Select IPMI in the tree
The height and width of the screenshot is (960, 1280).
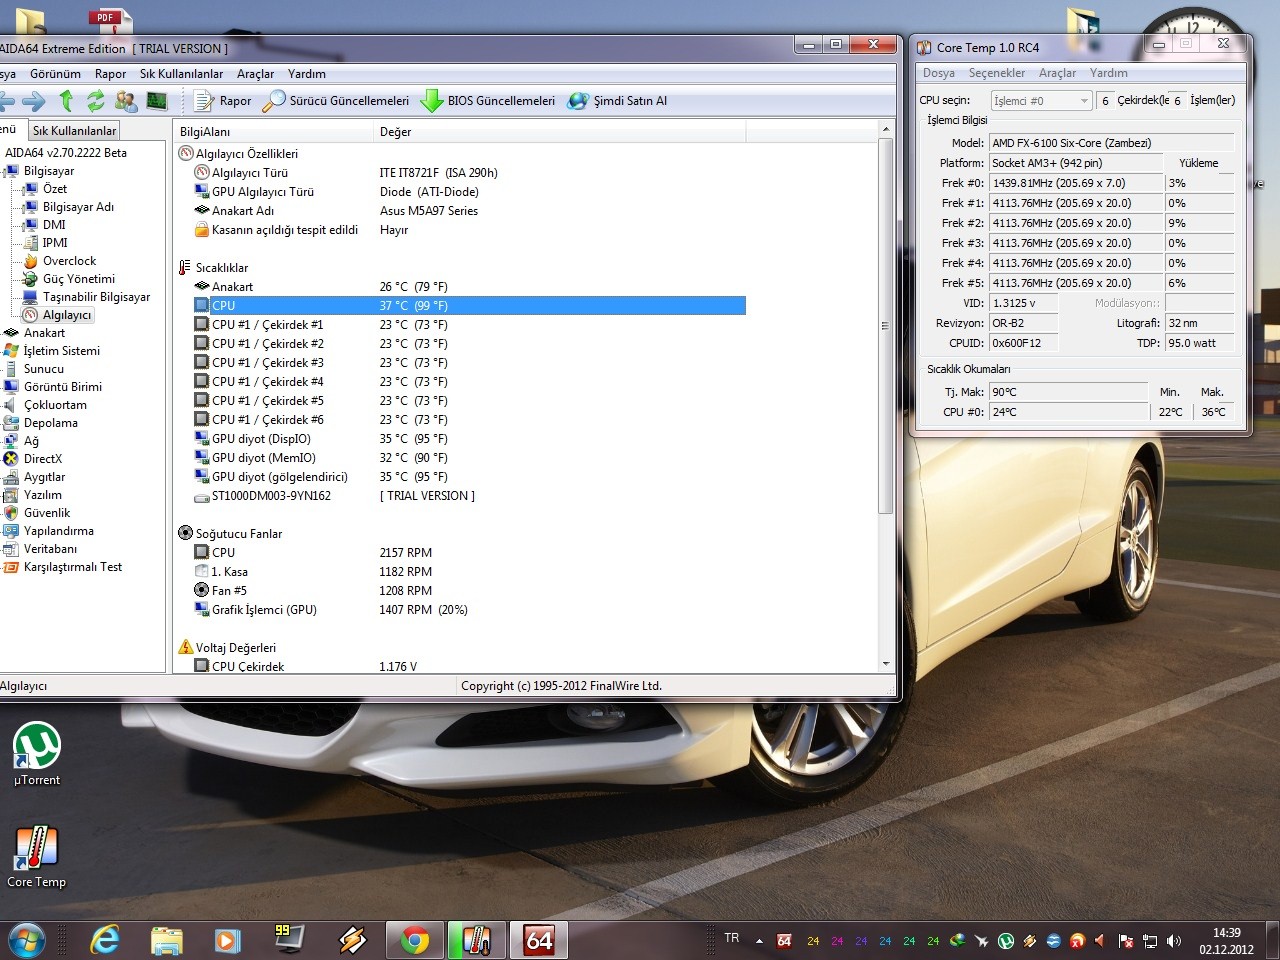[x=55, y=243]
